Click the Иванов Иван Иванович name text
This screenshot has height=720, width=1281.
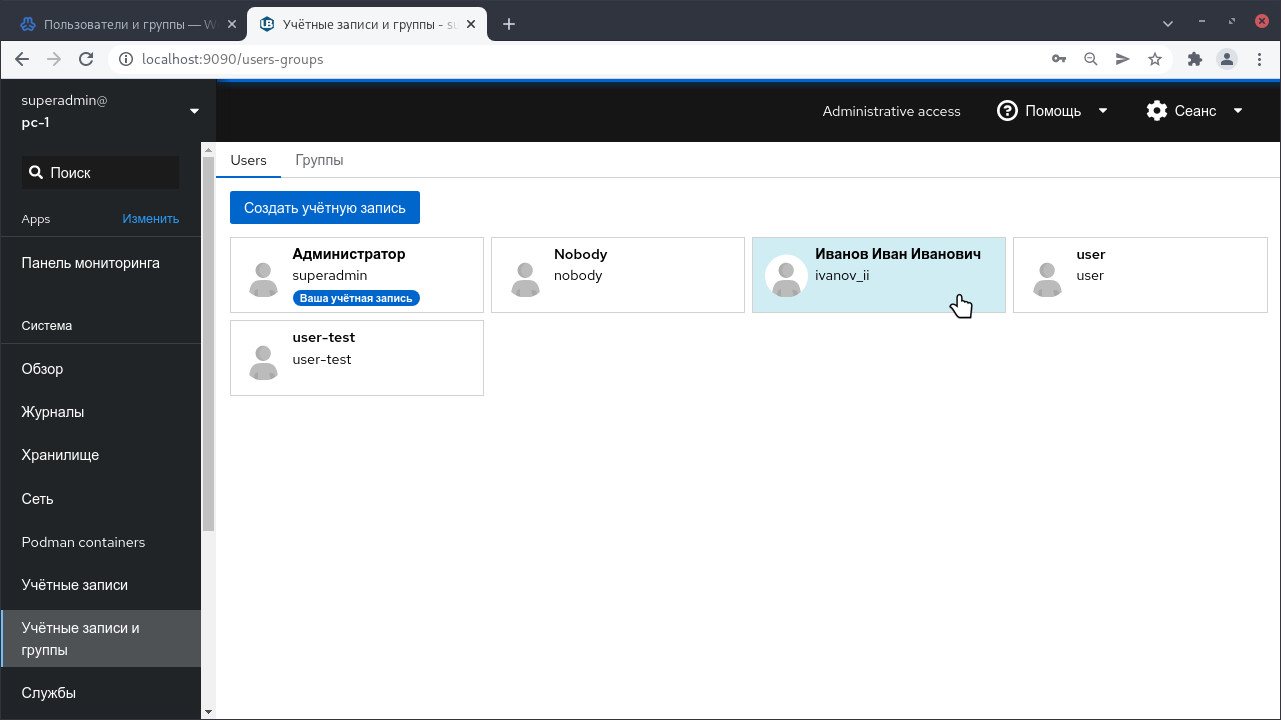[x=897, y=254]
